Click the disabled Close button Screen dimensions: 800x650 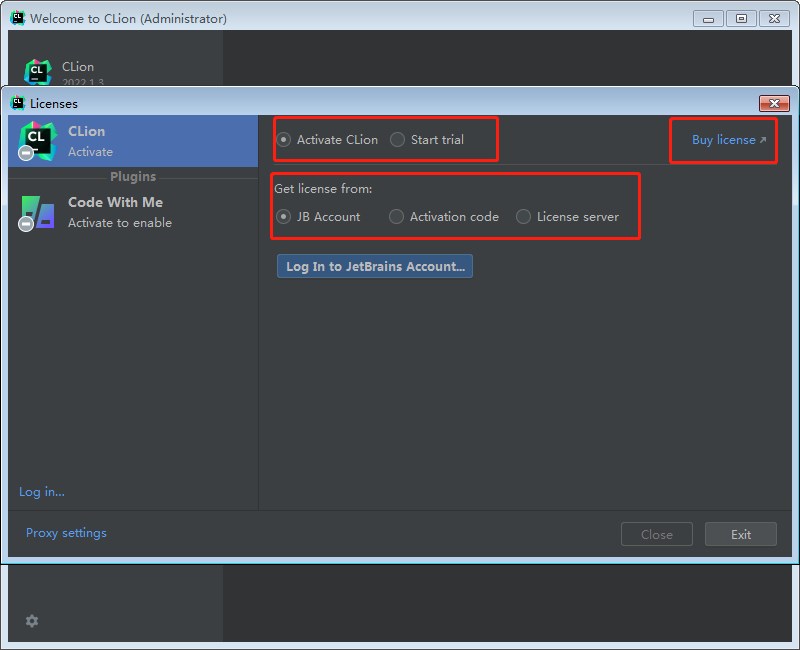tap(657, 534)
